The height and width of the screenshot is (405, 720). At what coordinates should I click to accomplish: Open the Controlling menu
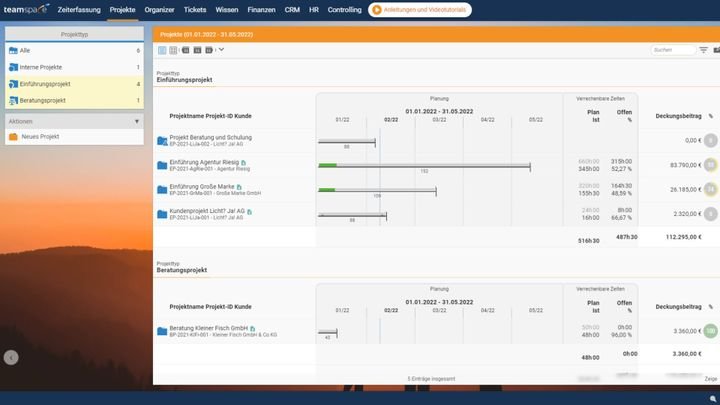pos(345,9)
